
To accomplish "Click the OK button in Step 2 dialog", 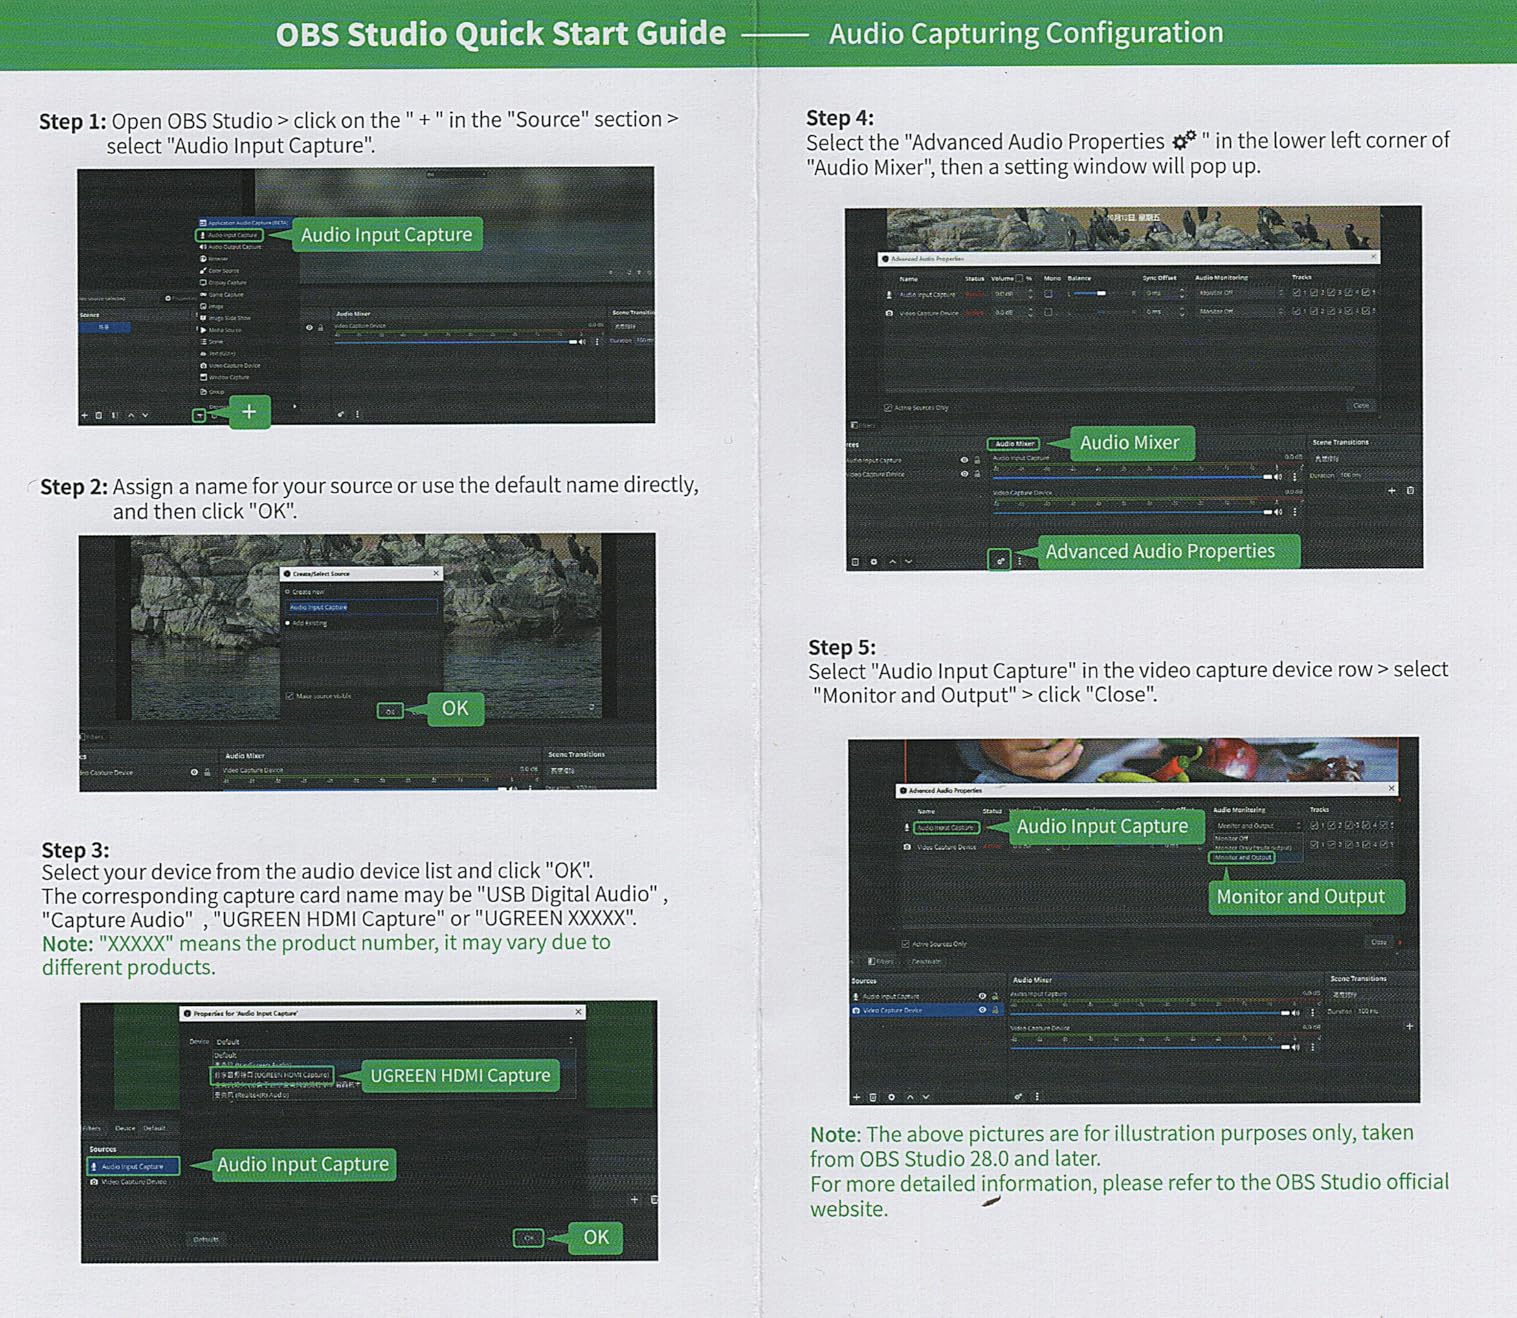I will click(390, 711).
